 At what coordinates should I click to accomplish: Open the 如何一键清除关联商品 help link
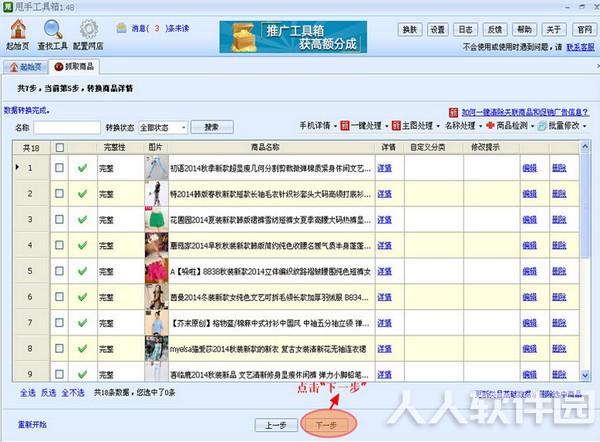click(524, 112)
